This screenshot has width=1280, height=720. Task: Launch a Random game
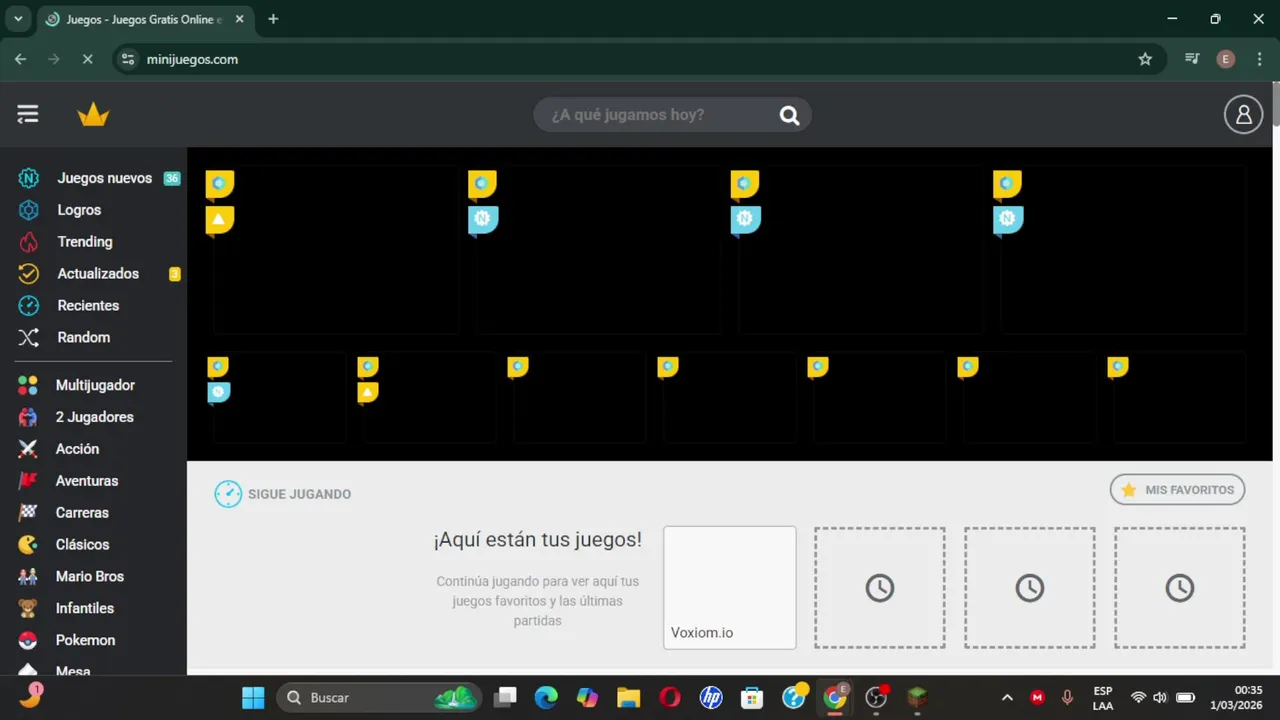[84, 338]
